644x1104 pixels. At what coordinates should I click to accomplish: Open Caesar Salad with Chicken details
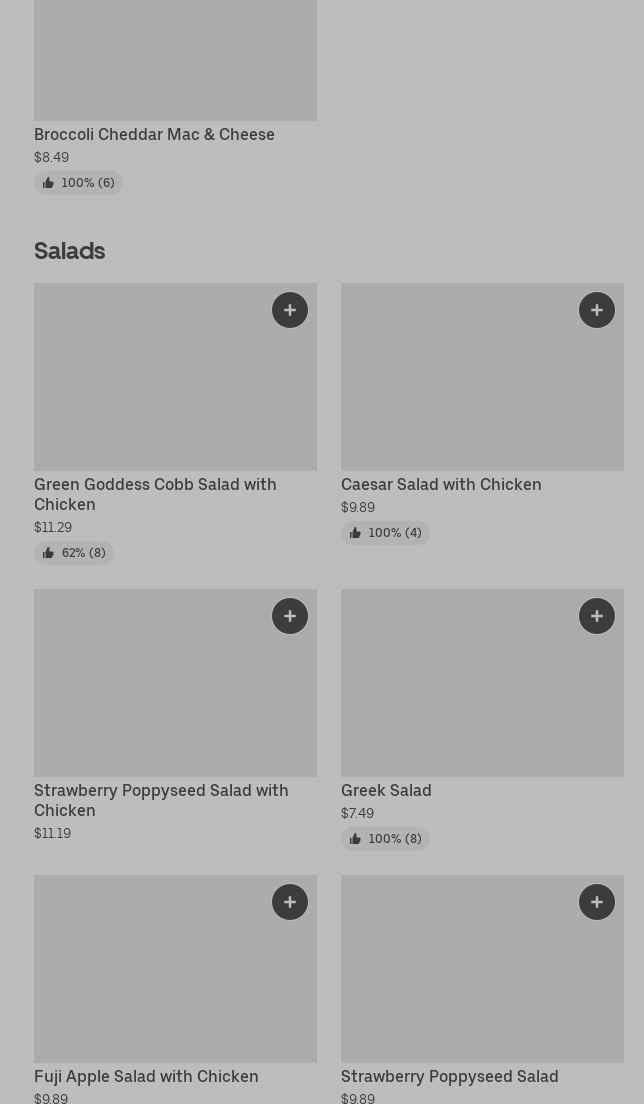(x=441, y=484)
